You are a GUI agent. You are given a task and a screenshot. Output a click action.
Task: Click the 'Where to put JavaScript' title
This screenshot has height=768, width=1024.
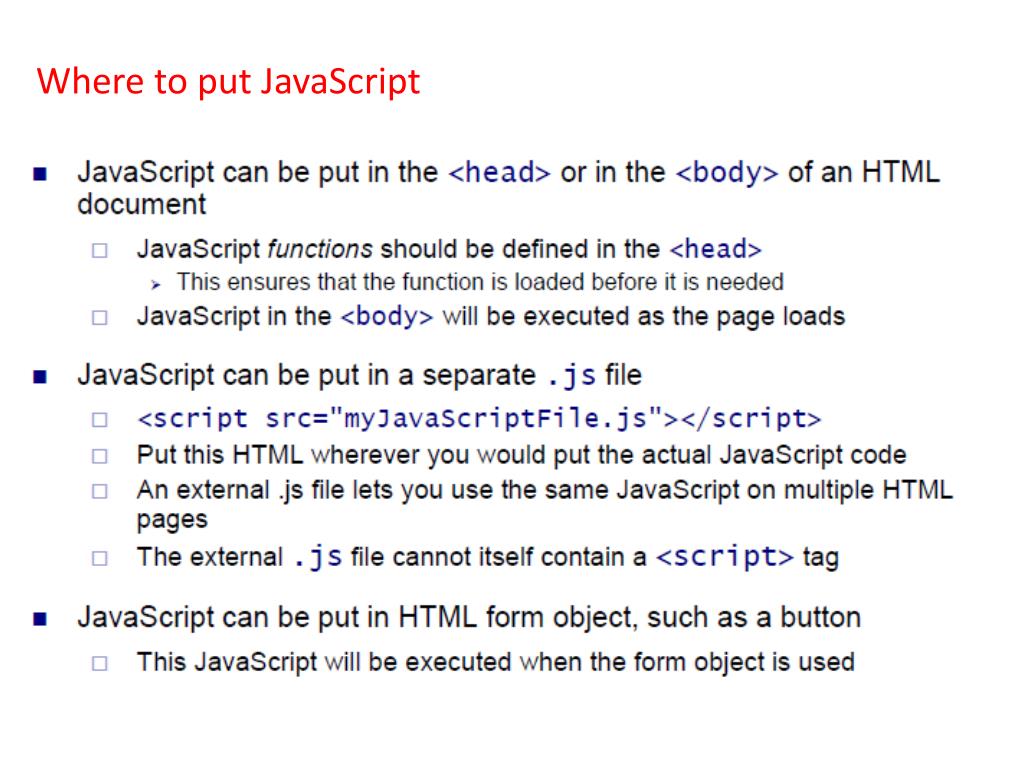228,82
